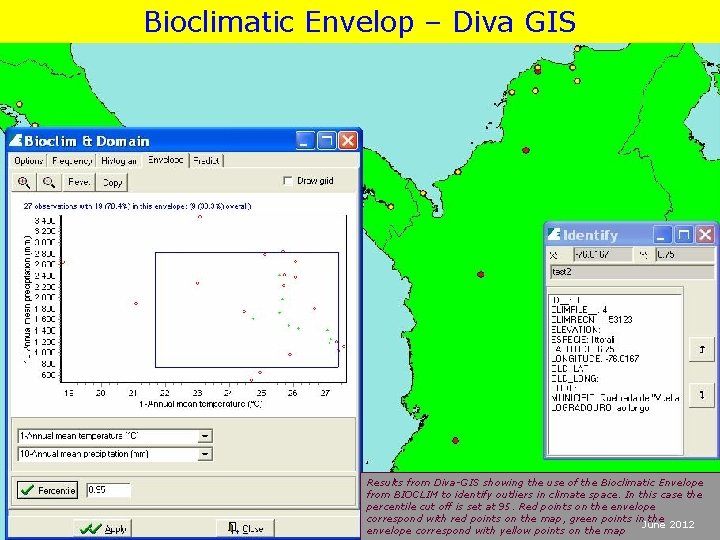Expand the Annual mean temperature dropdown

205,436
